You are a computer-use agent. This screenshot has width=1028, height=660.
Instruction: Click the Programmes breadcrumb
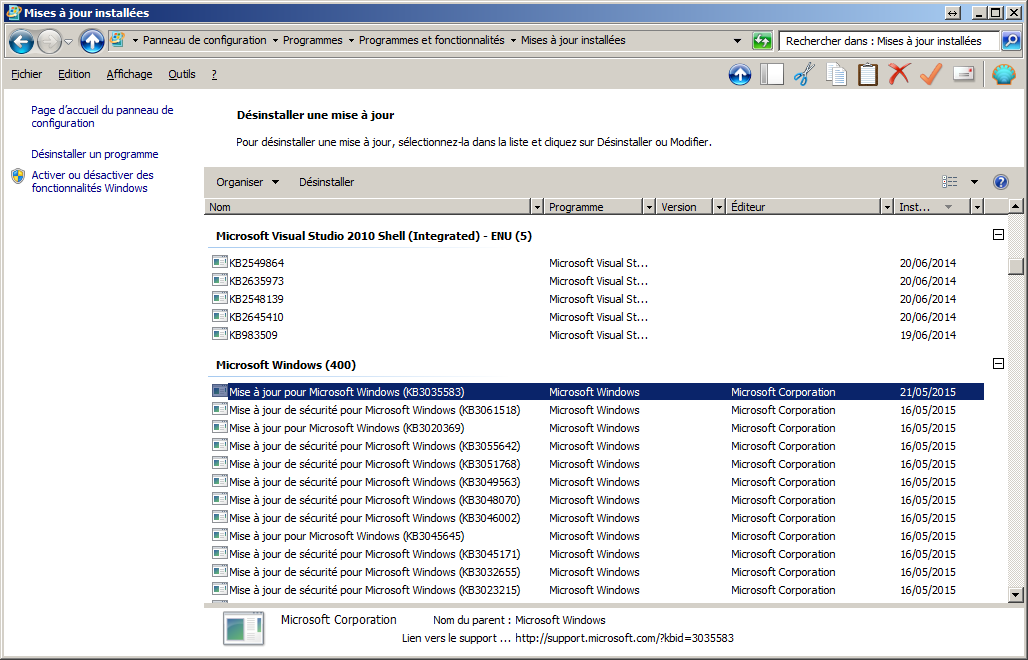(313, 41)
